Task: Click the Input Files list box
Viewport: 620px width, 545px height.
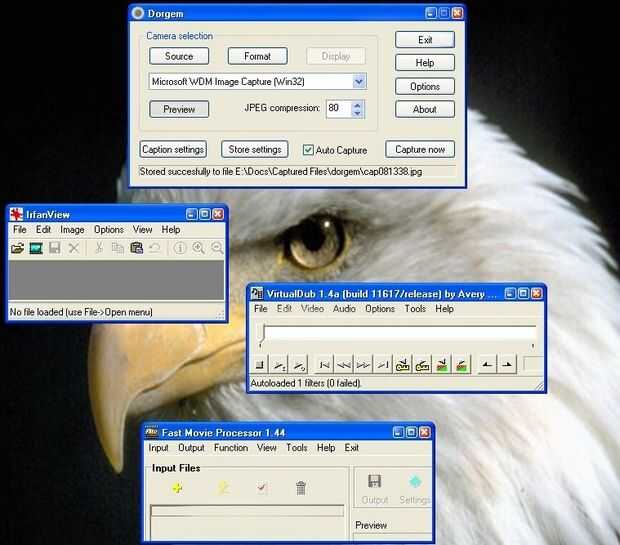Action: coord(247,523)
